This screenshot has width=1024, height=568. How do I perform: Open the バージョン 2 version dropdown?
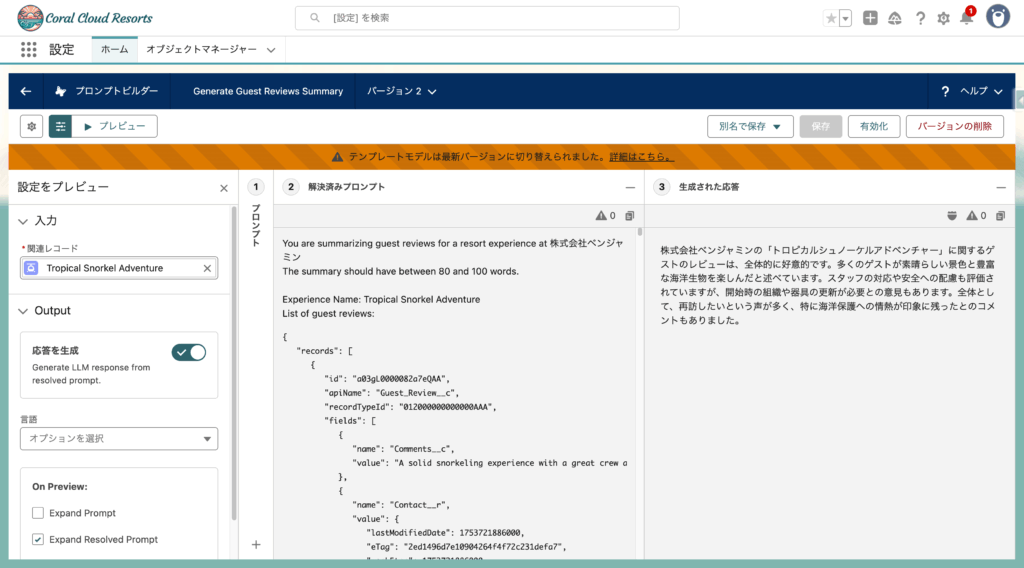click(402, 91)
